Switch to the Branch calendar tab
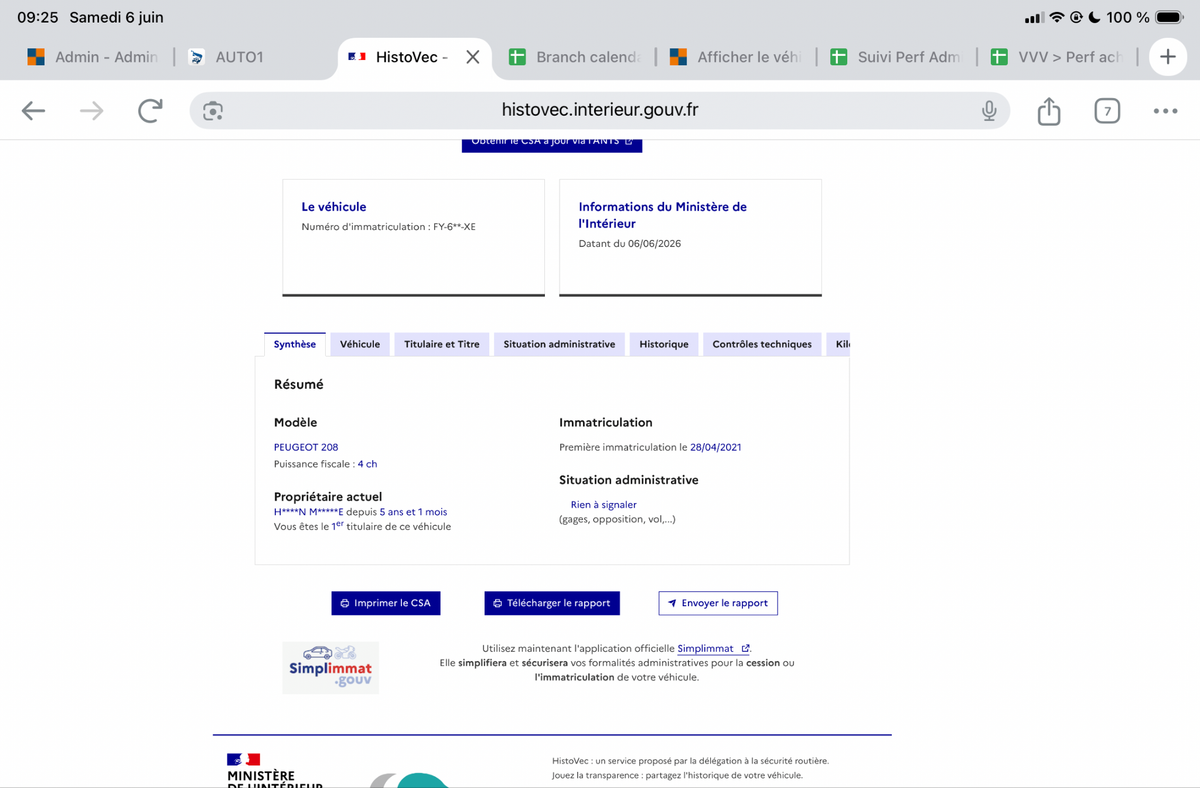1200x788 pixels. 574,57
